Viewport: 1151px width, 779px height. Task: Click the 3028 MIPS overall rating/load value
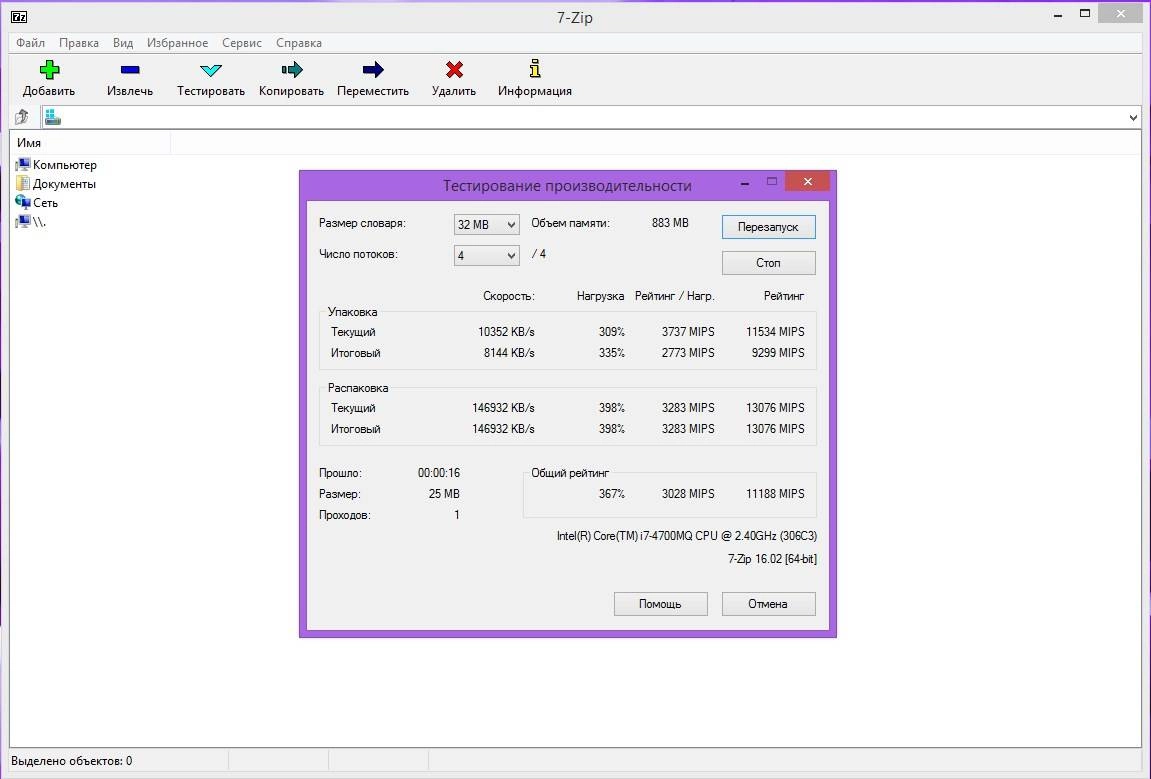[688, 494]
